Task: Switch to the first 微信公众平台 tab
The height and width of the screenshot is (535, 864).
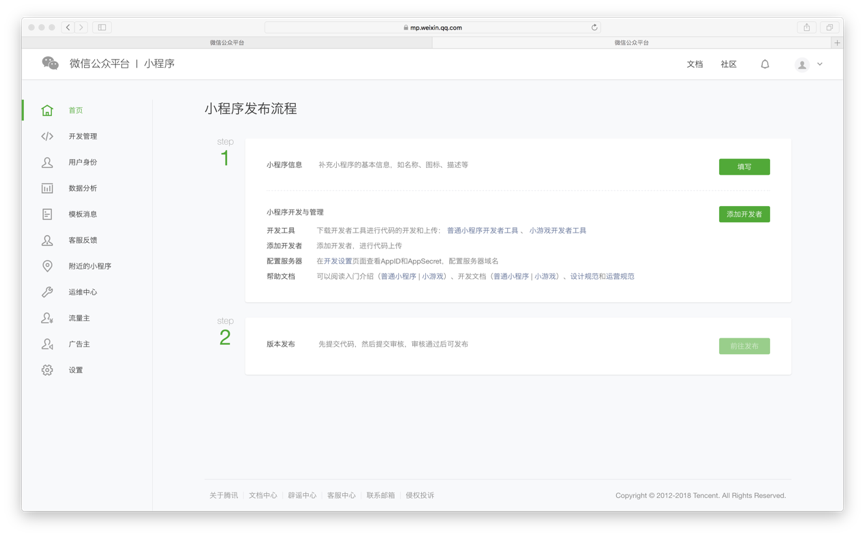Action: pyautogui.click(x=227, y=42)
